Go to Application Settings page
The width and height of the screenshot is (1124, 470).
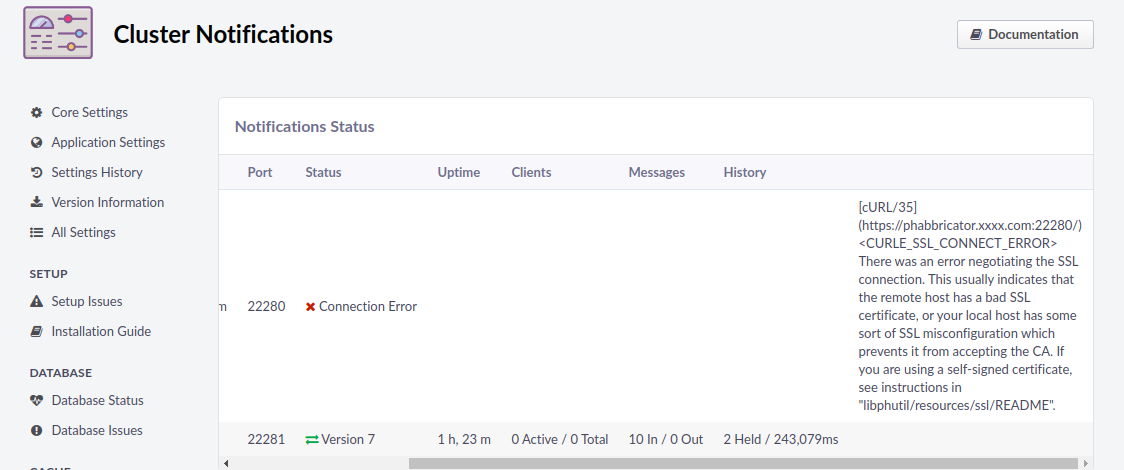pyautogui.click(x=108, y=143)
